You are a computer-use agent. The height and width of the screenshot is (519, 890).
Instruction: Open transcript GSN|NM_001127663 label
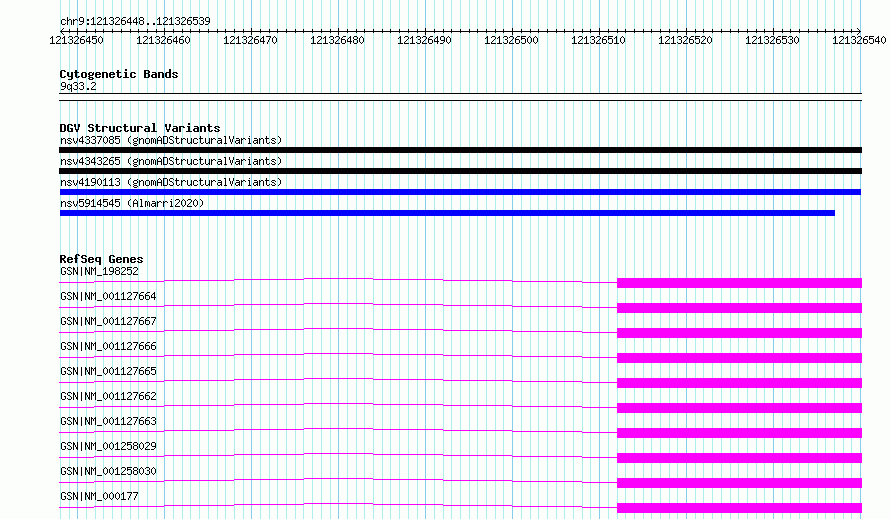pyautogui.click(x=108, y=421)
